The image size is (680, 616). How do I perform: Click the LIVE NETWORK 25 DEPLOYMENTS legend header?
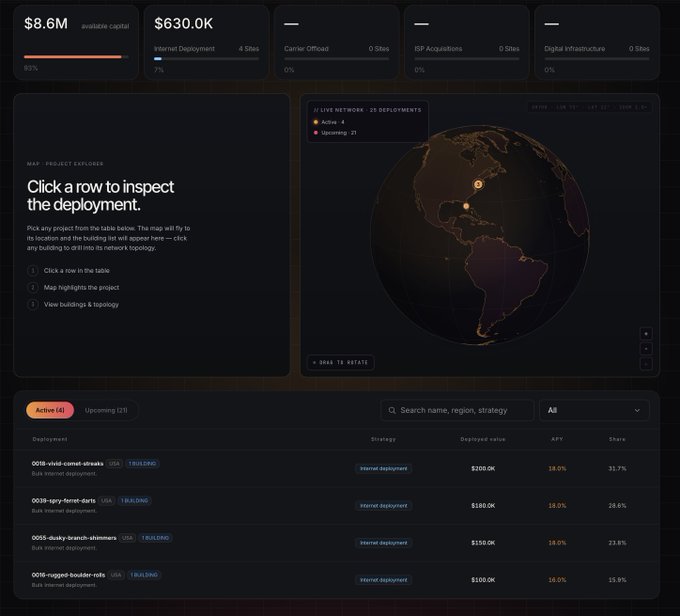[367, 110]
